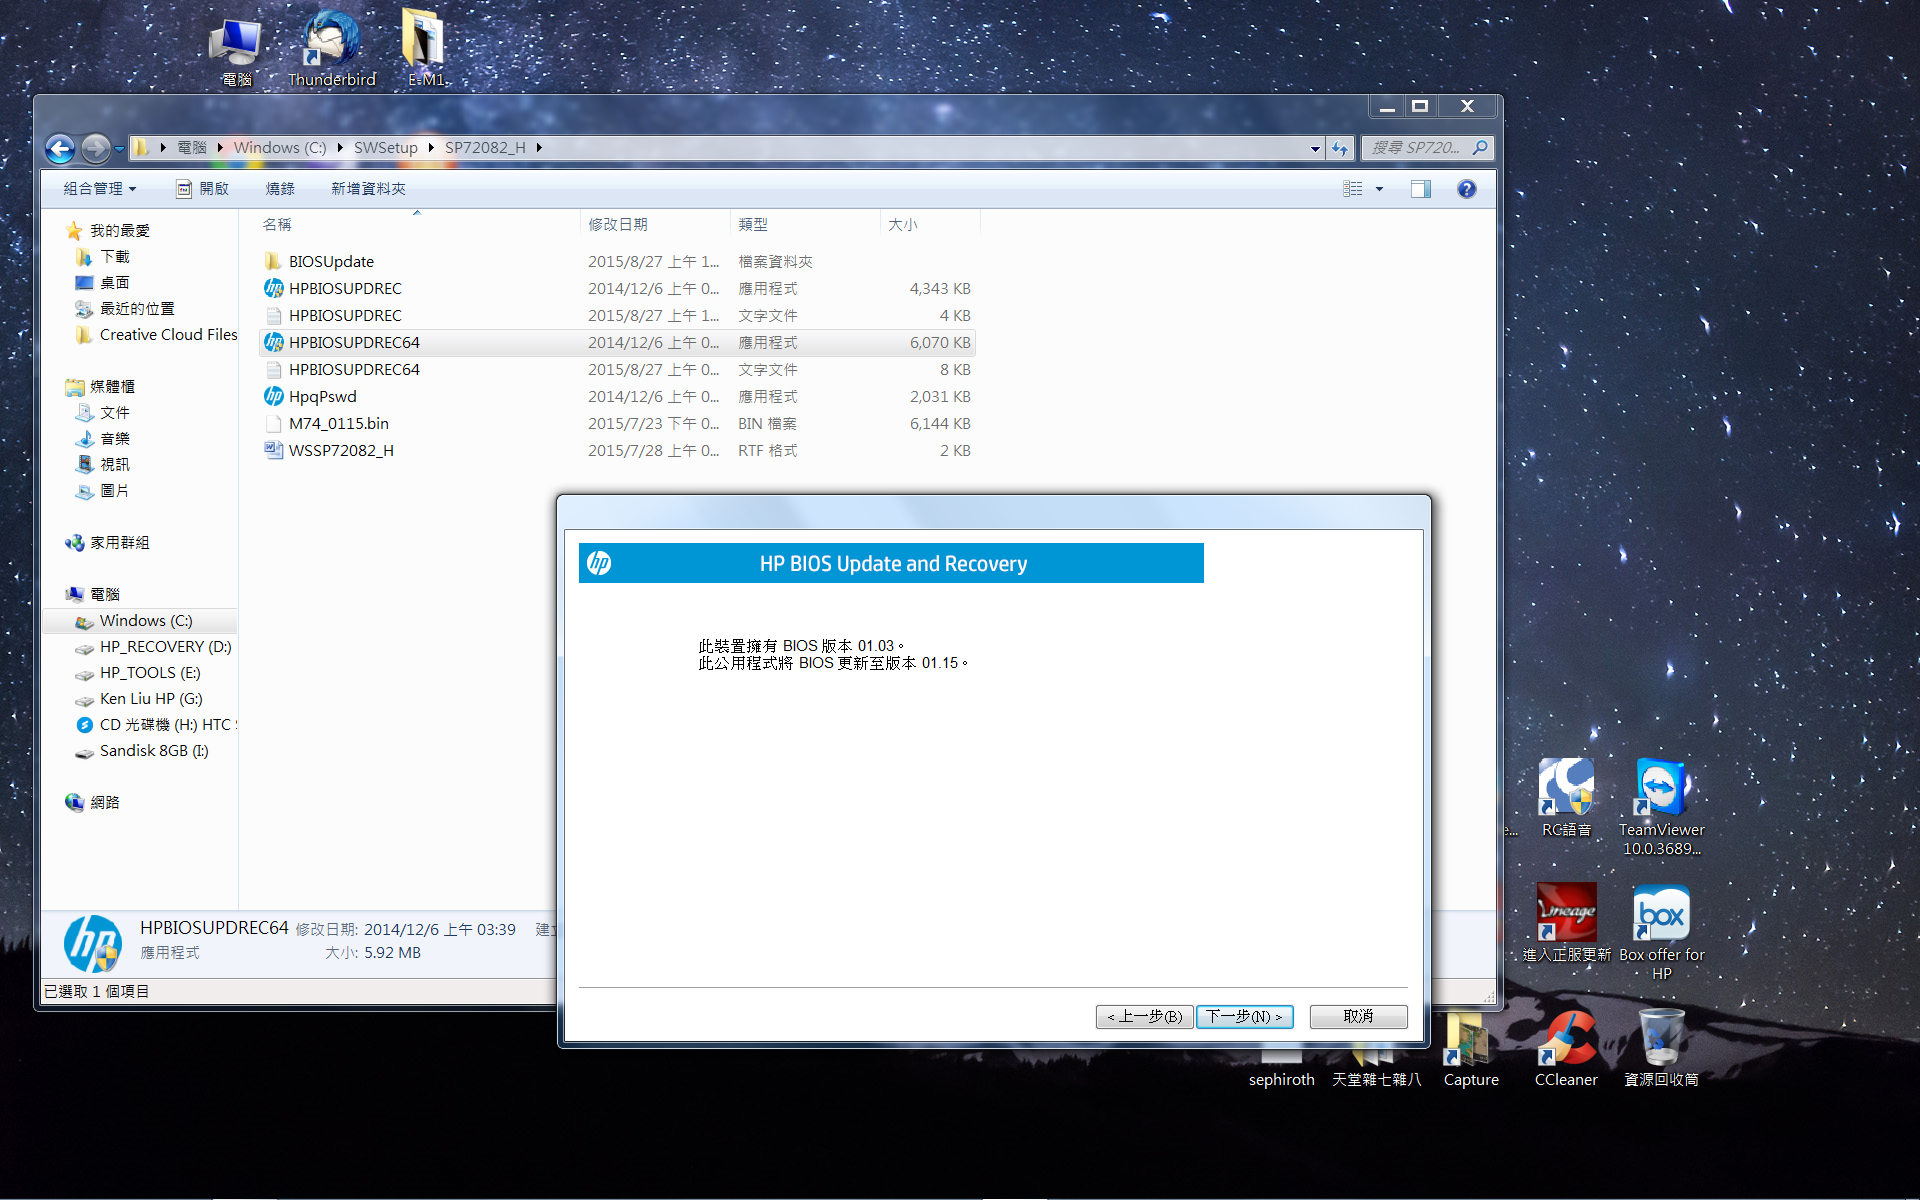The image size is (1920, 1200).
Task: Click 取消 in HP BIOS Update dialog
Action: [1359, 1017]
